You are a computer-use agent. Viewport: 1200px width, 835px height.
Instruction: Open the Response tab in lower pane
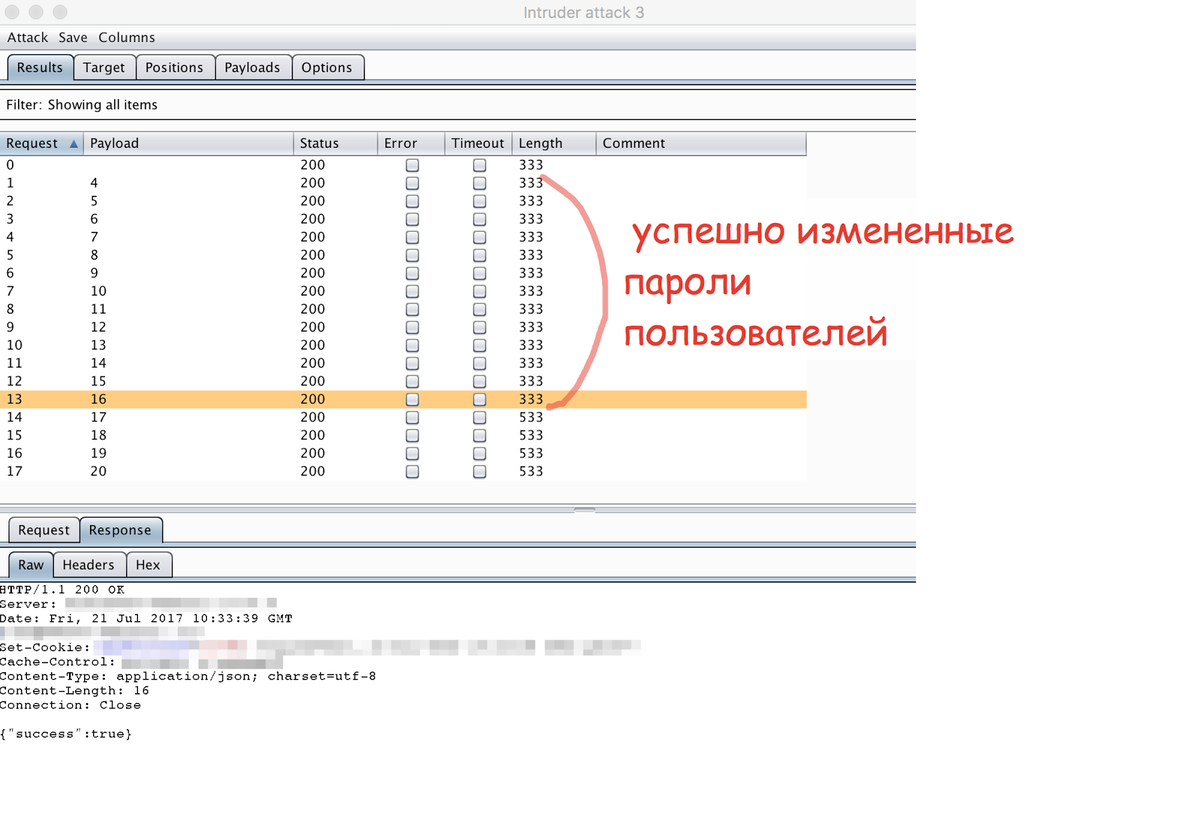coord(120,530)
